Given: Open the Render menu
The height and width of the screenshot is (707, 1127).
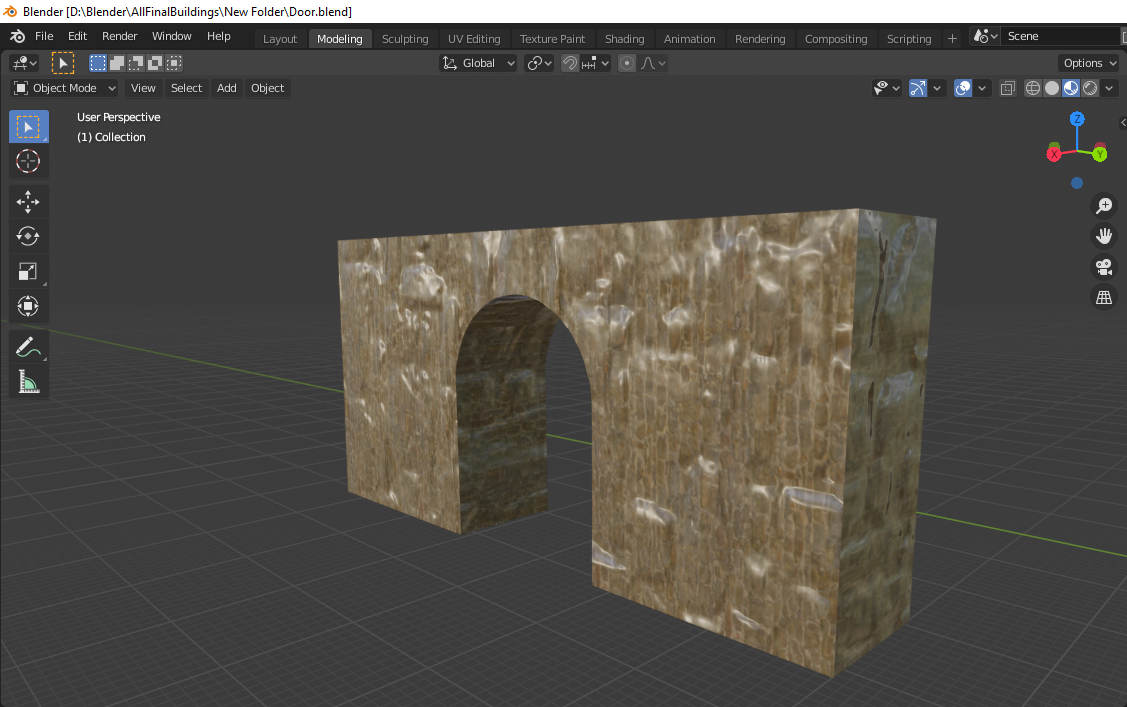Looking at the screenshot, I should pyautogui.click(x=119, y=36).
